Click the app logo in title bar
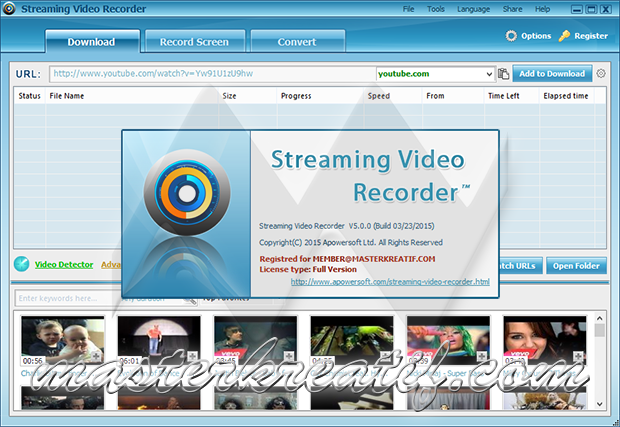 [8, 8]
